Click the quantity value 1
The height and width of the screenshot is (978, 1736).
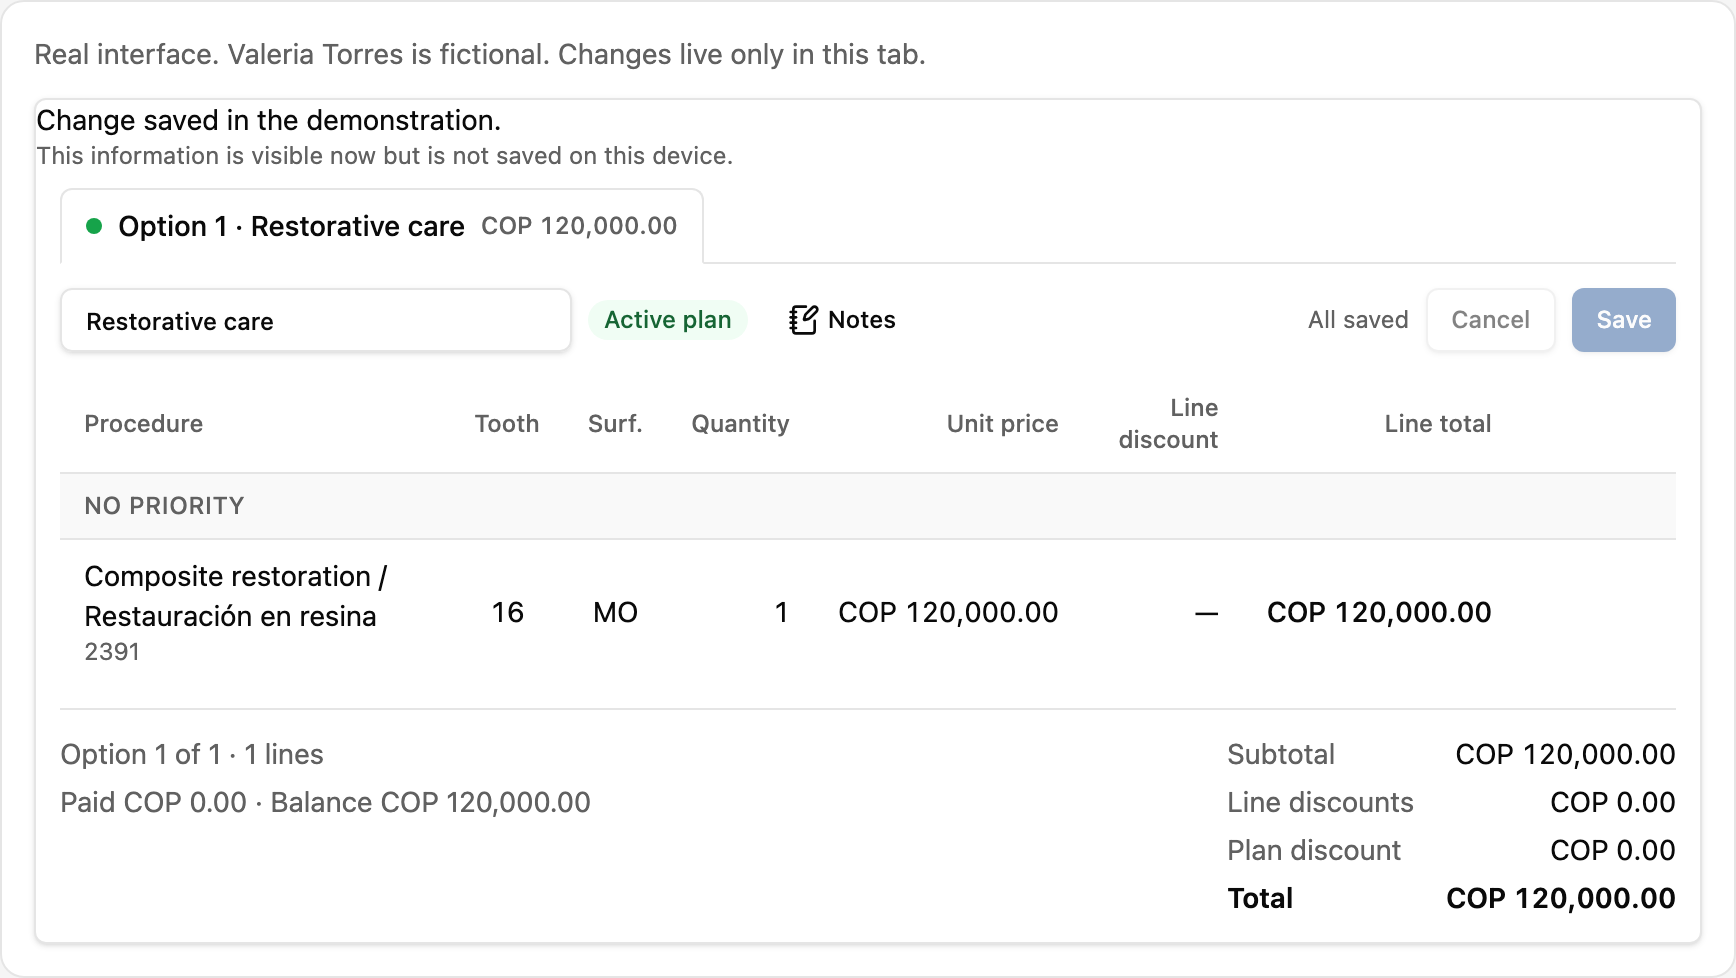pos(781,612)
